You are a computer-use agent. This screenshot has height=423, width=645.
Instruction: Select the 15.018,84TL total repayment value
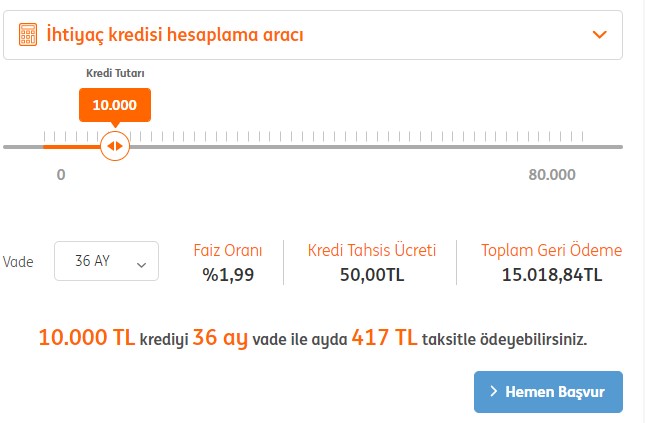tap(552, 274)
